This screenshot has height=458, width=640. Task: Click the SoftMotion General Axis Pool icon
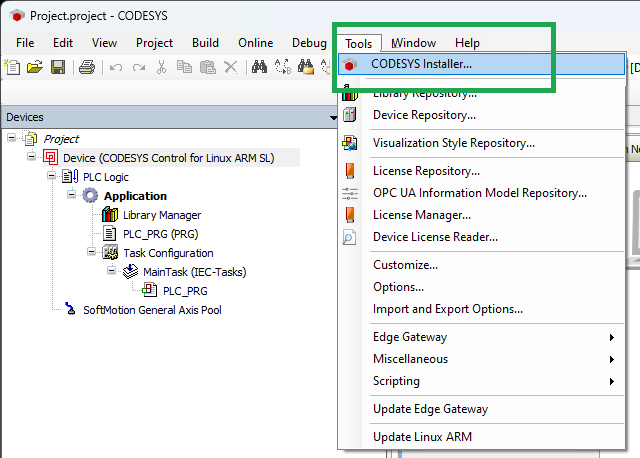[71, 310]
